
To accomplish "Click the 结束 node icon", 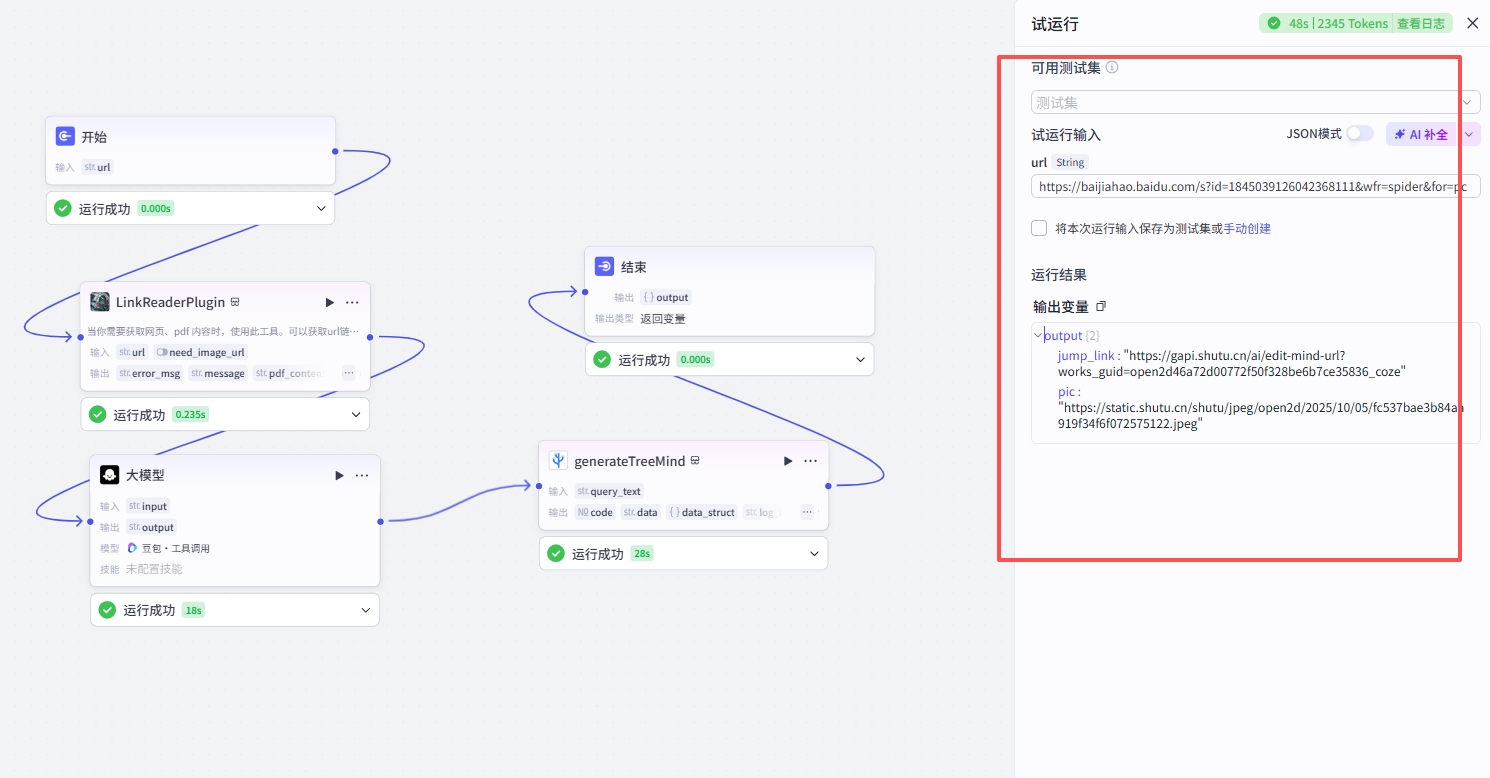I will click(604, 267).
